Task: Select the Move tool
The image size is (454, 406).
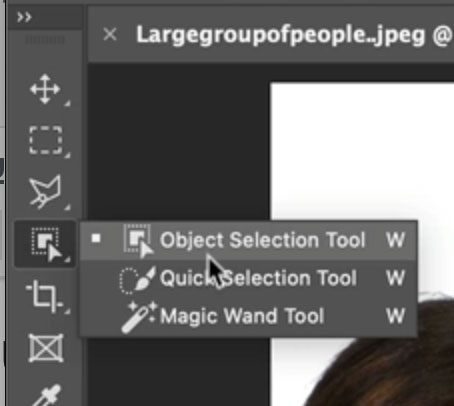Action: (x=45, y=89)
